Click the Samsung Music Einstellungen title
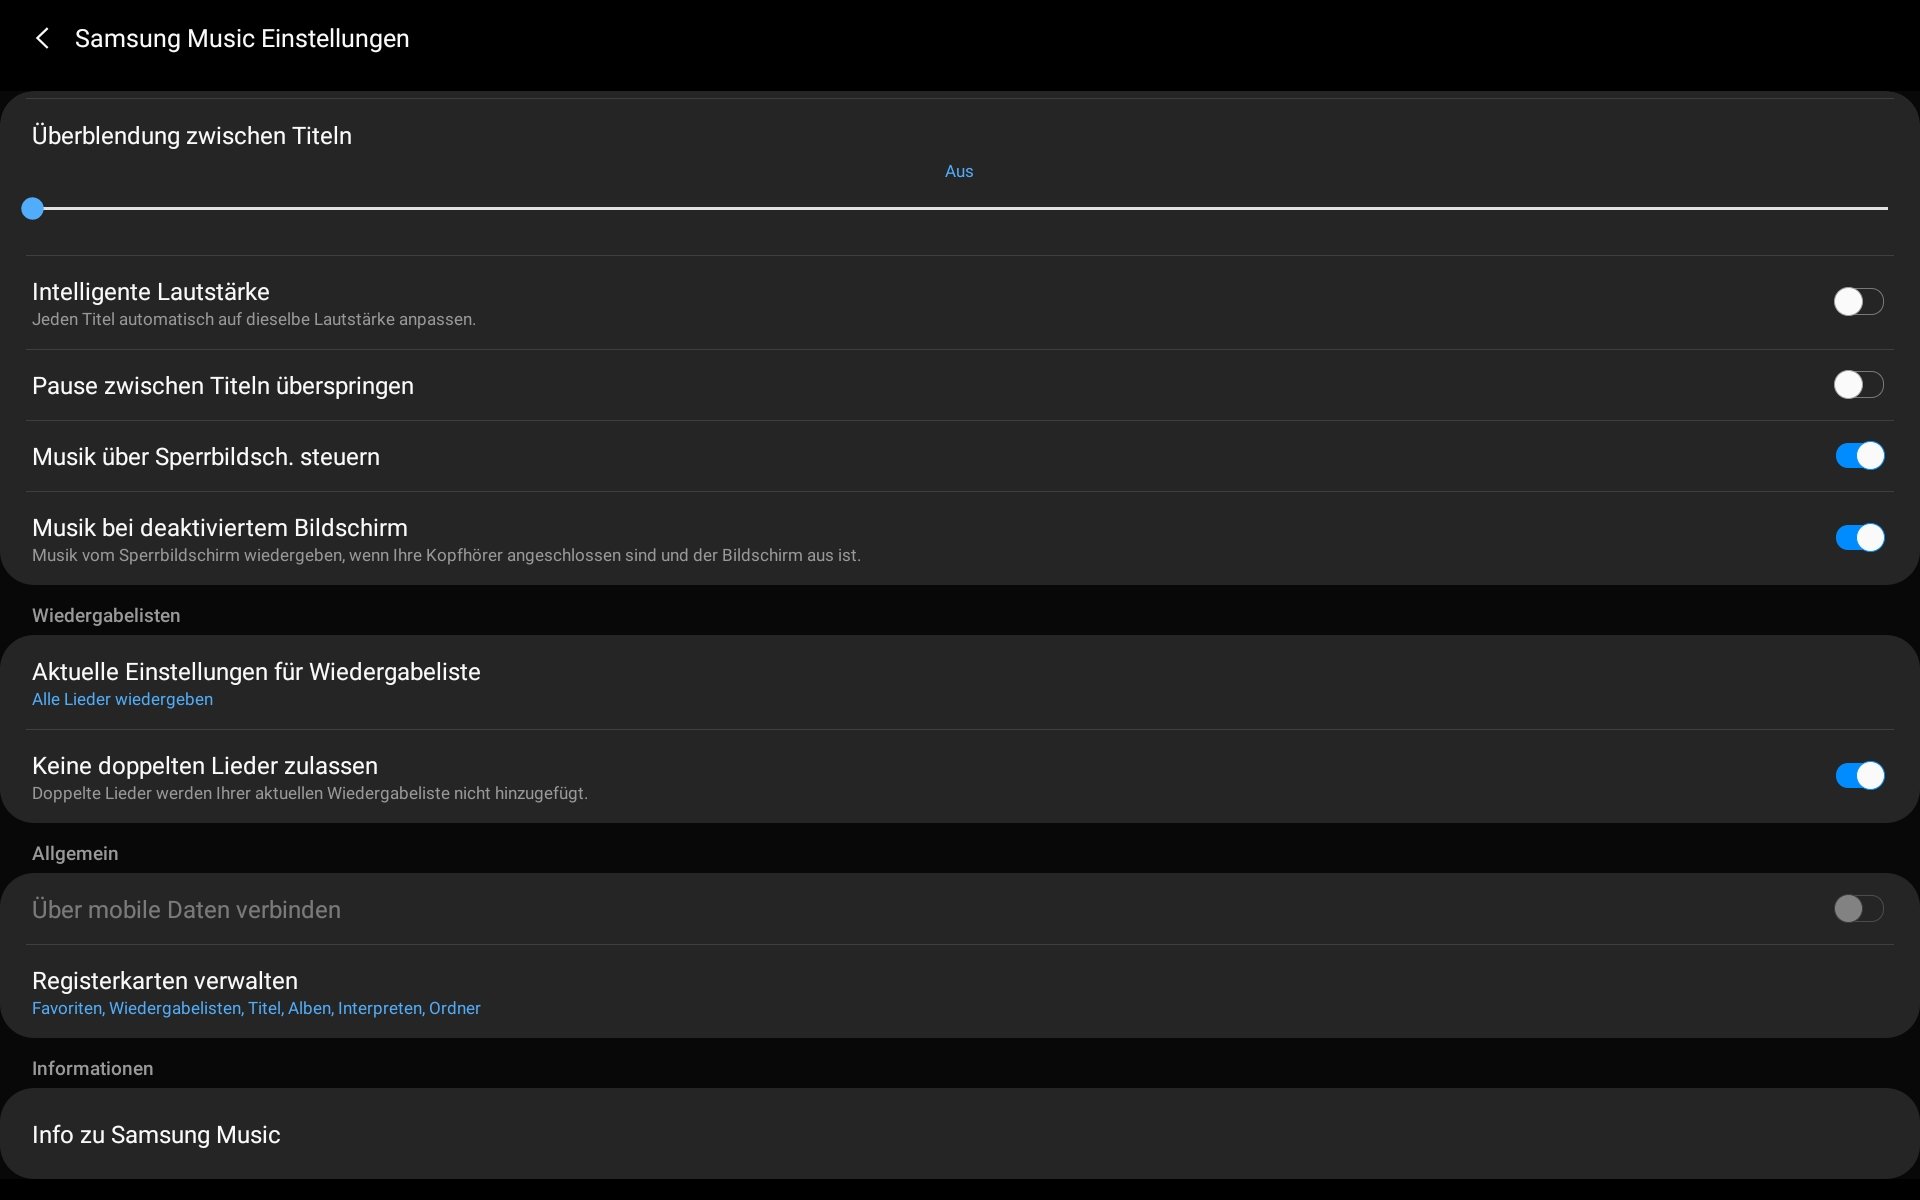 click(x=242, y=38)
